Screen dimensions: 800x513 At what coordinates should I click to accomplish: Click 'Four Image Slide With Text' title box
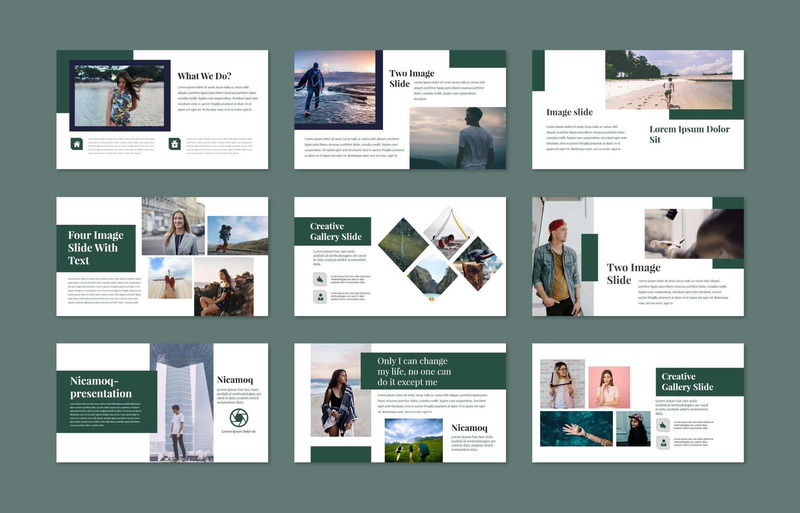pyautogui.click(x=96, y=248)
